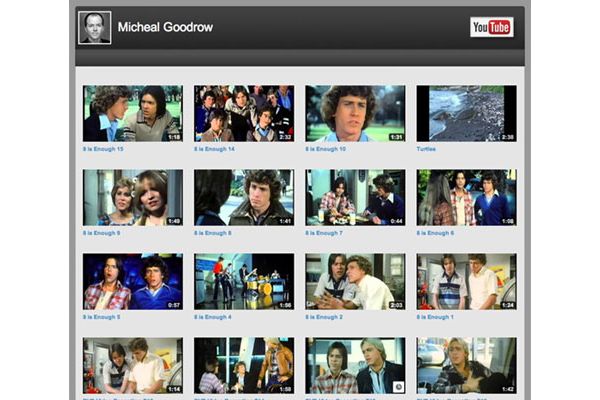The image size is (600, 400).
Task: Open the 'Turtles' video title link
Action: 426,149
